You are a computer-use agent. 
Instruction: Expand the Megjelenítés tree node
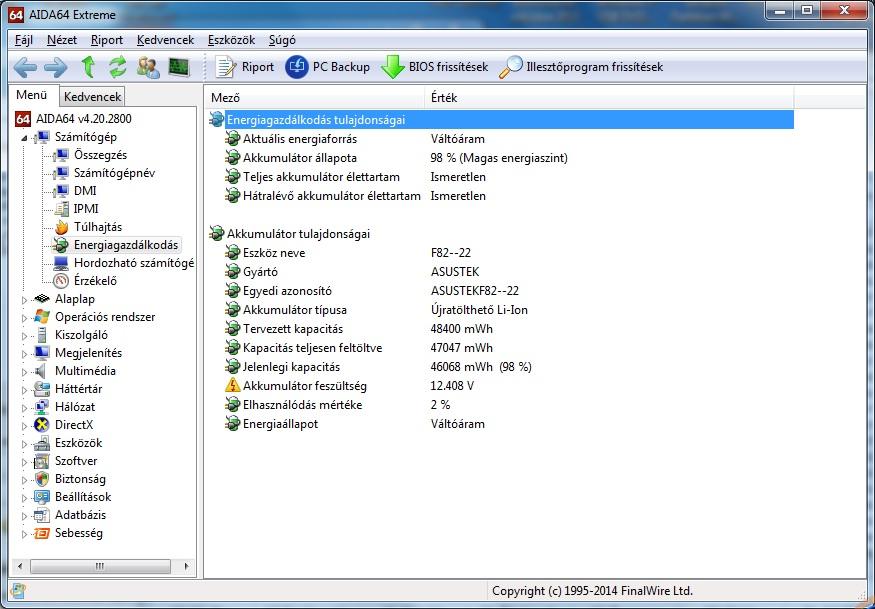tap(24, 354)
